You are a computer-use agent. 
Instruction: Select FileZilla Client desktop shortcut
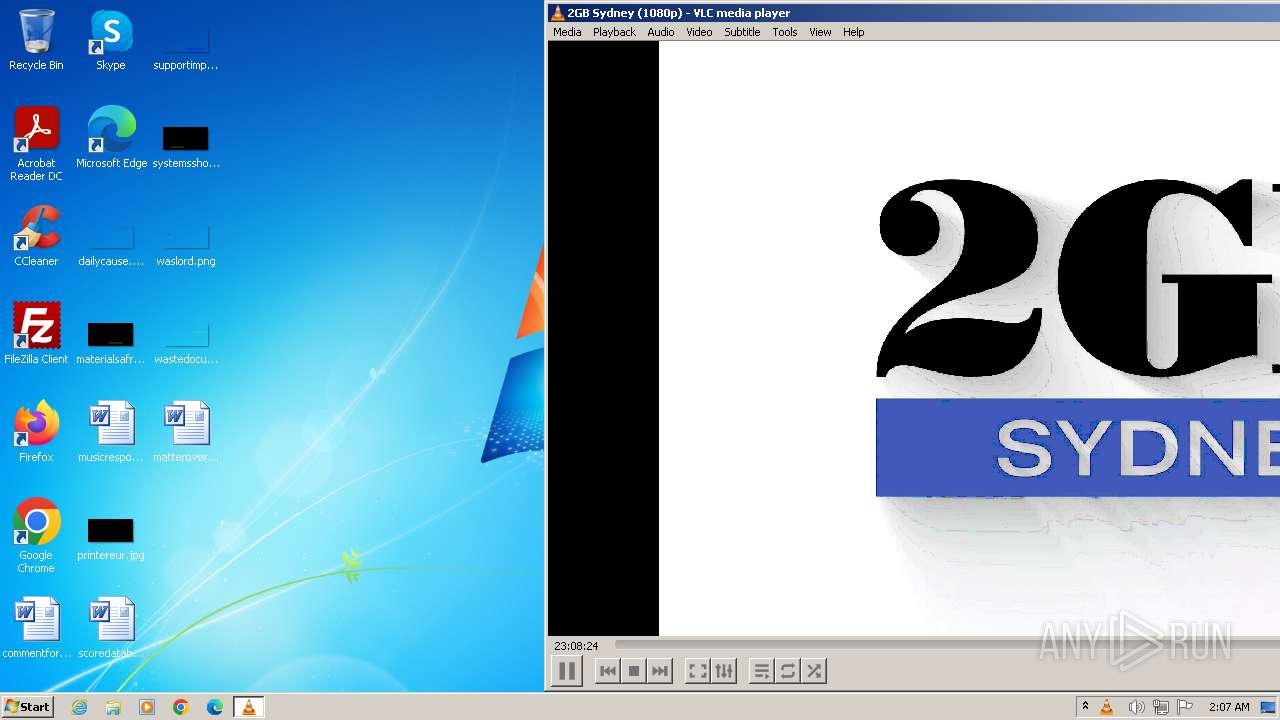pyautogui.click(x=36, y=334)
